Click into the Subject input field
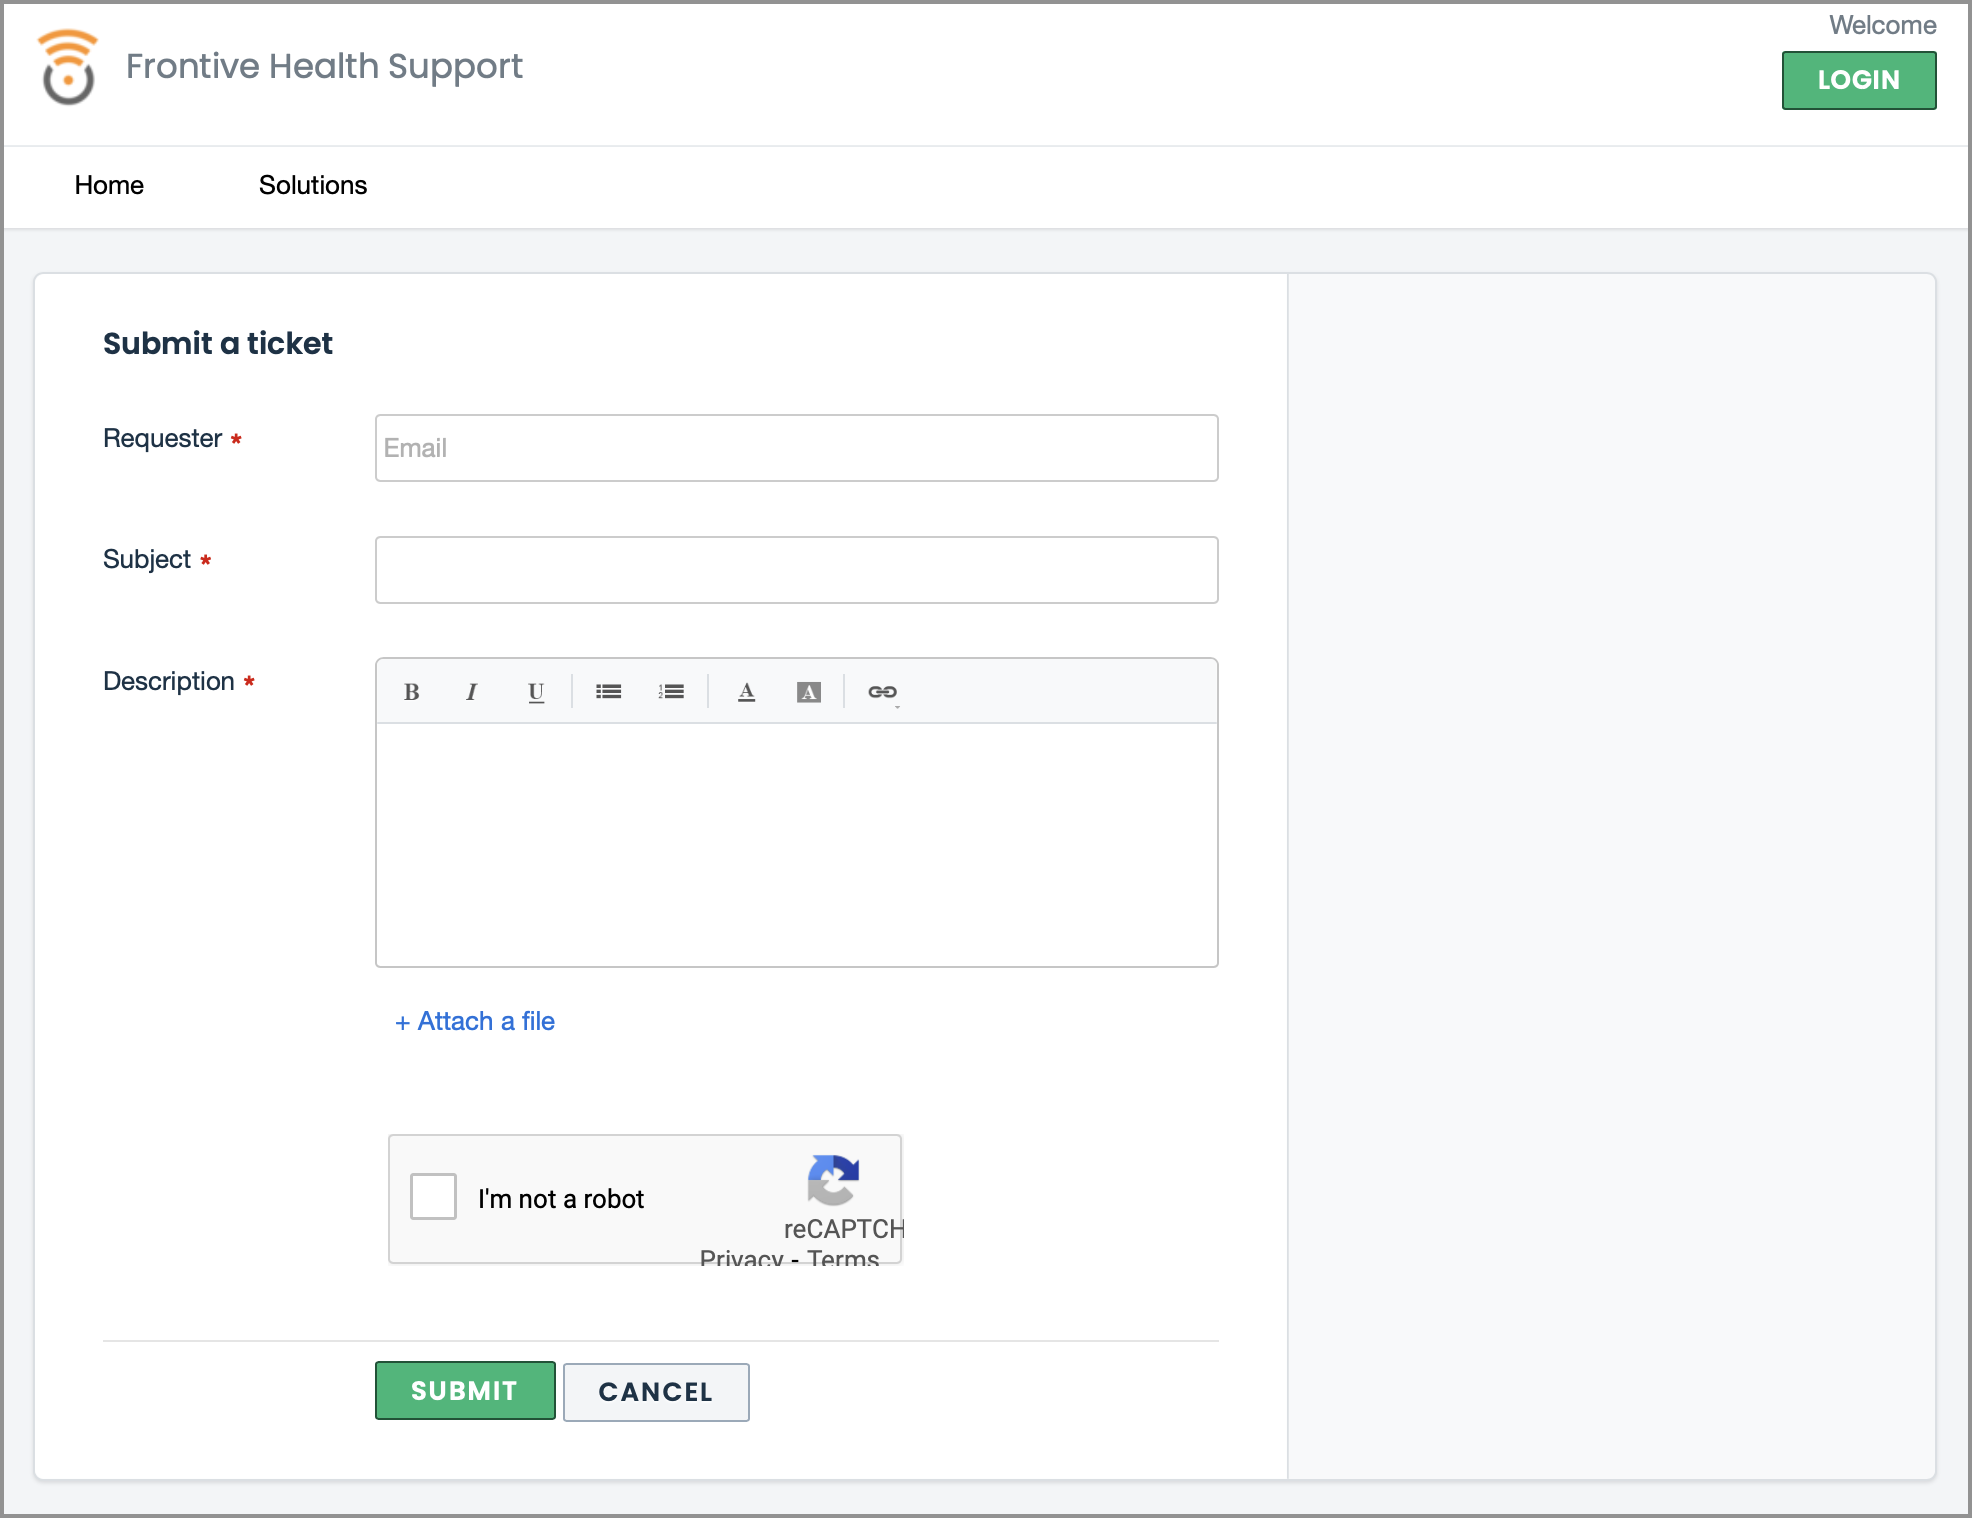This screenshot has height=1518, width=1972. click(x=796, y=570)
